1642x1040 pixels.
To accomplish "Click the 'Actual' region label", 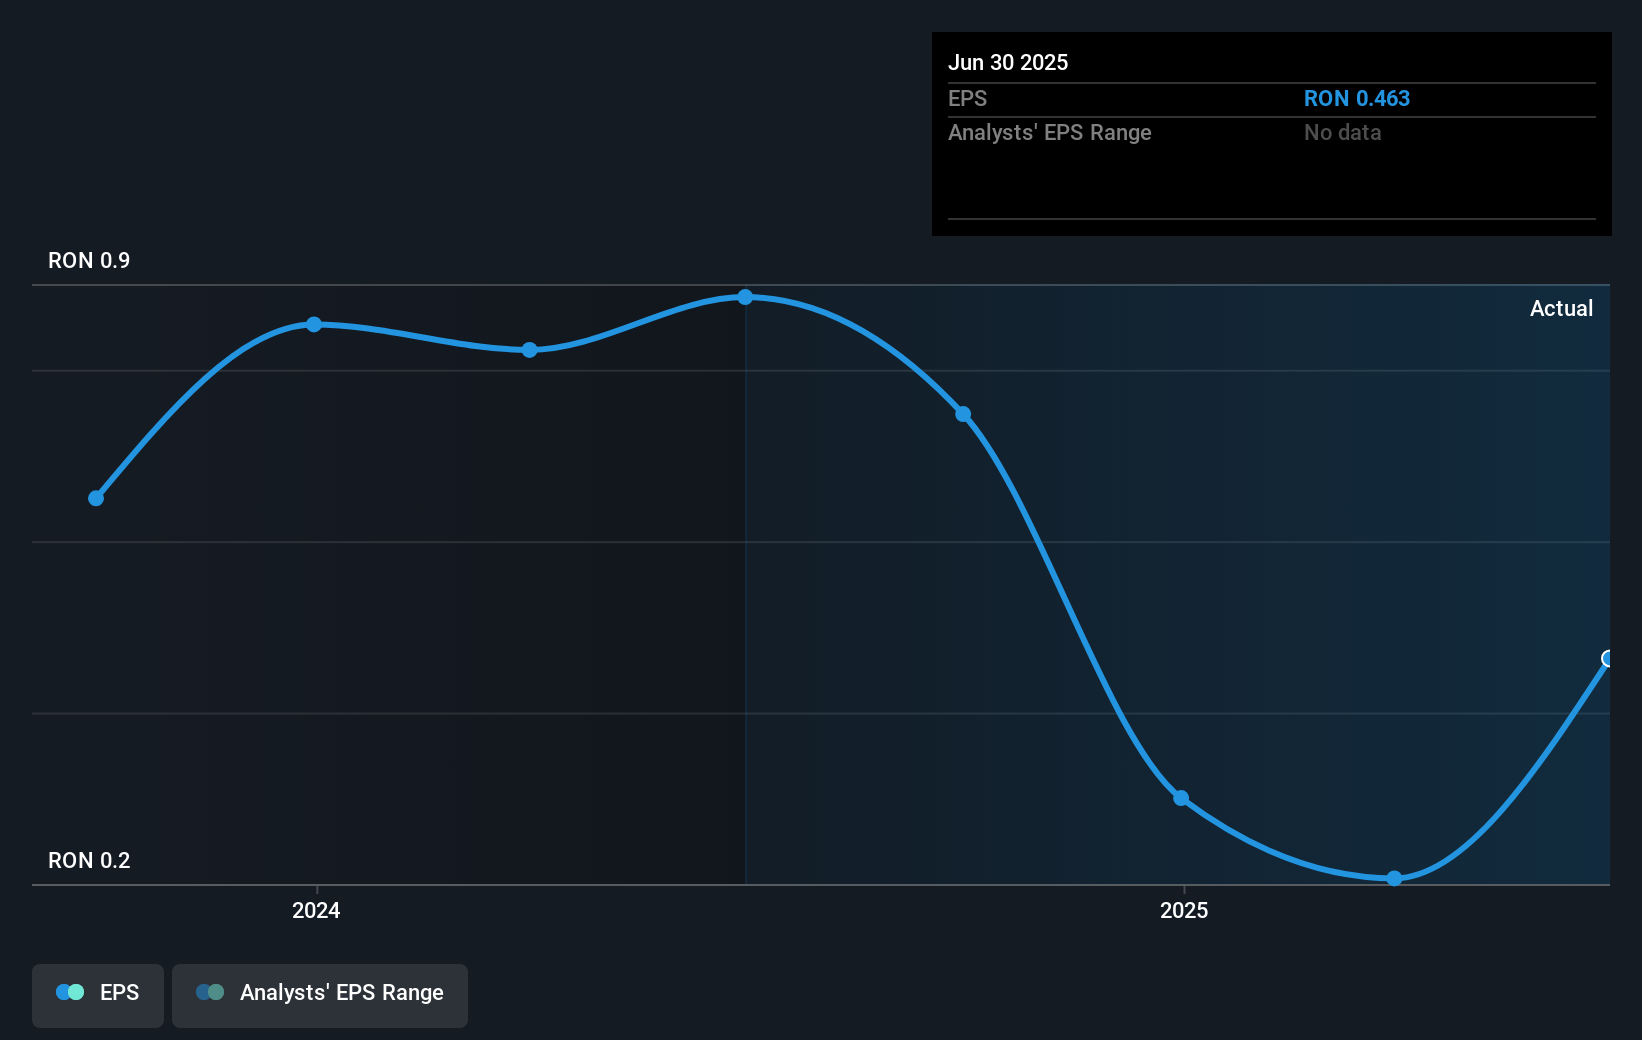I will 1561,308.
